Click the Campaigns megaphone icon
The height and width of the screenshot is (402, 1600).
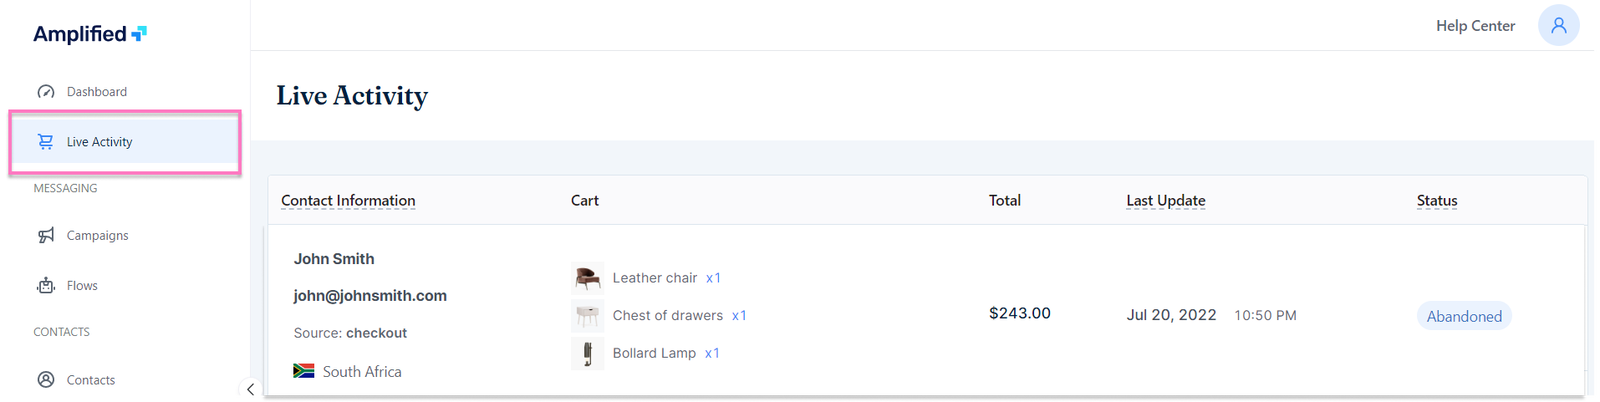[x=46, y=236]
